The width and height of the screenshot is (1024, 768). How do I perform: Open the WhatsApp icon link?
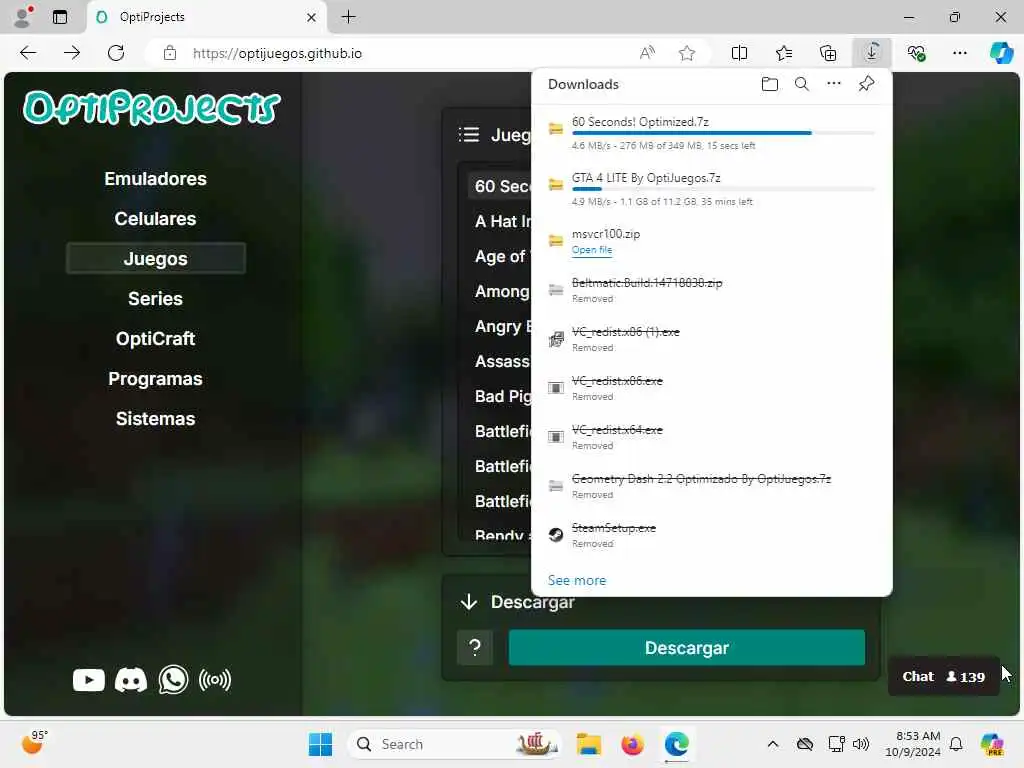(173, 680)
